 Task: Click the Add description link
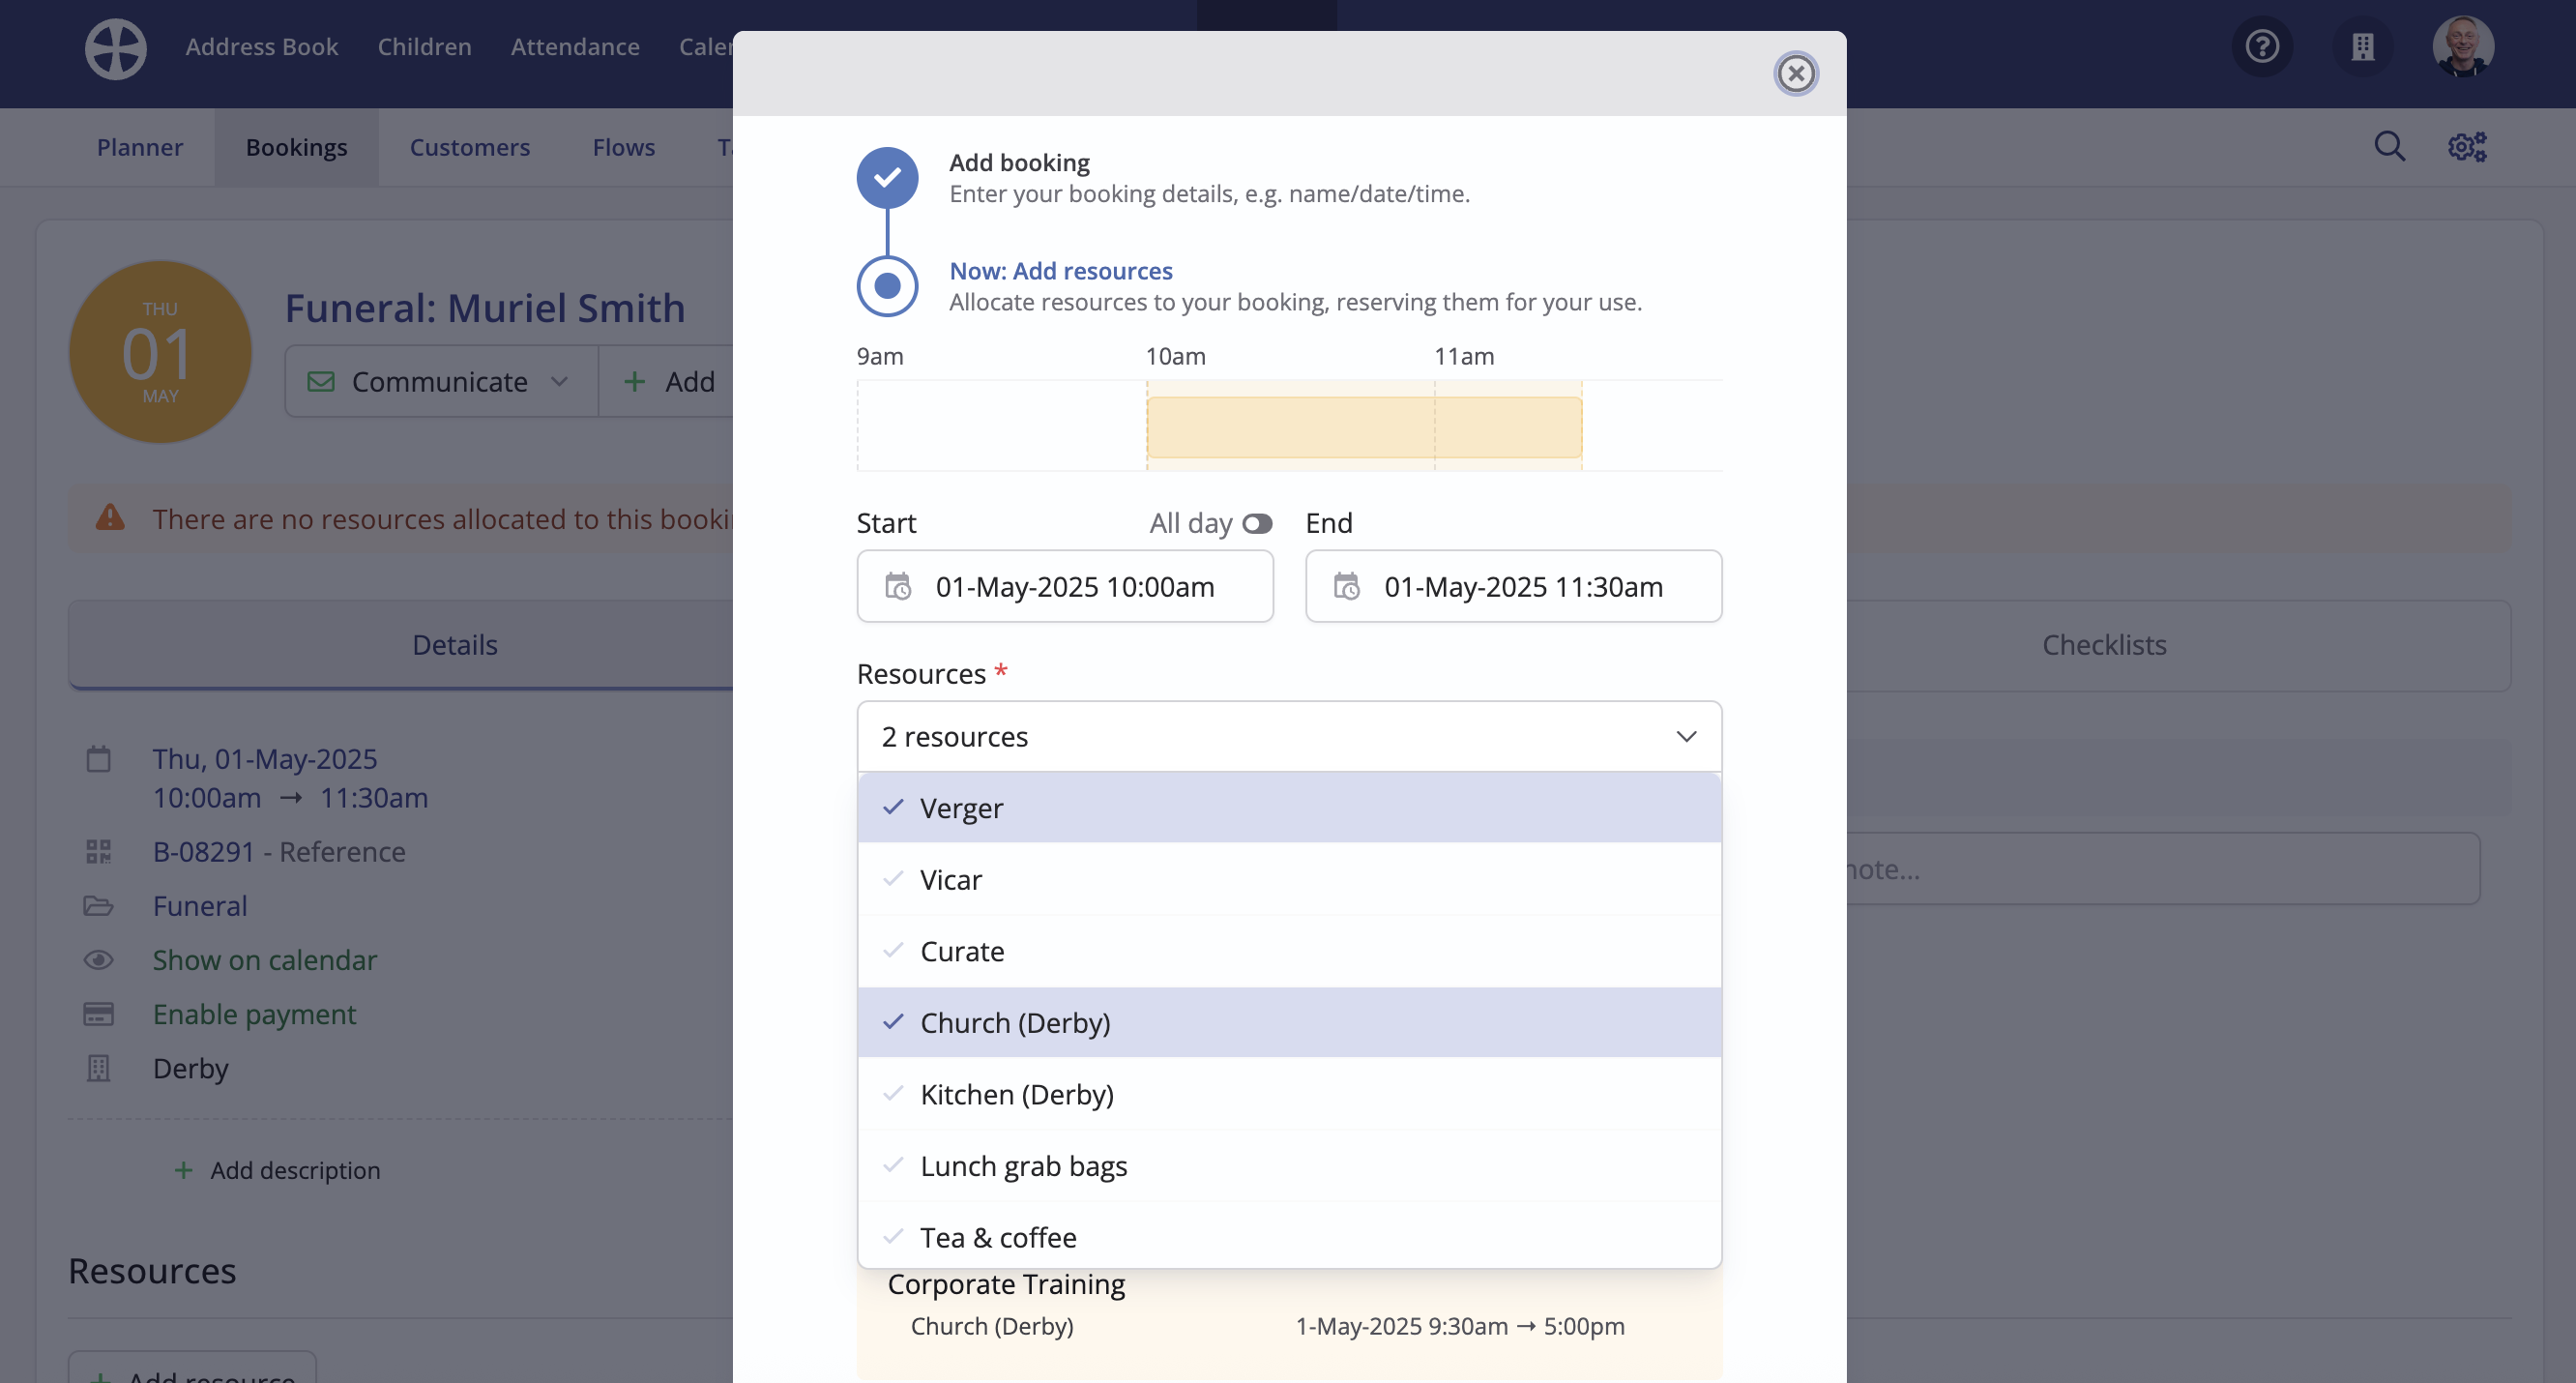(294, 1169)
